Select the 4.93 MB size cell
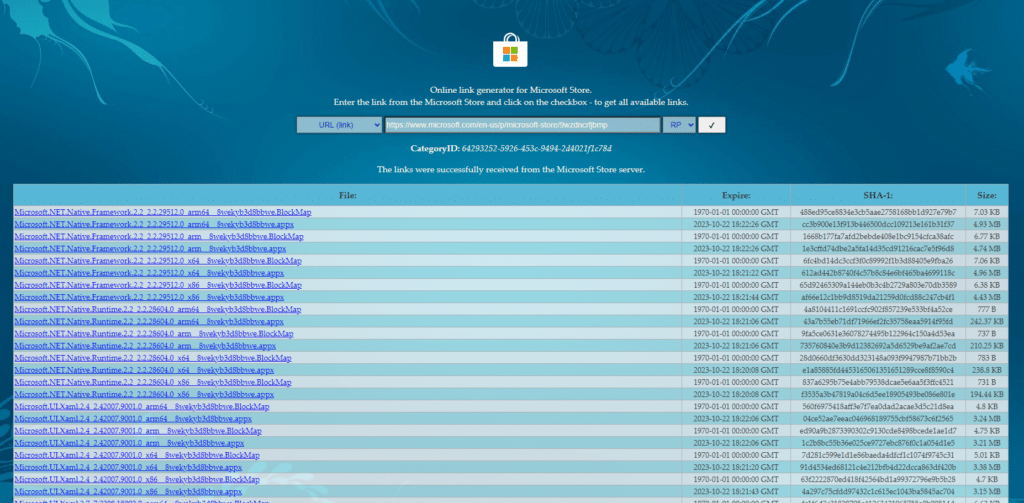 pyautogui.click(x=987, y=224)
